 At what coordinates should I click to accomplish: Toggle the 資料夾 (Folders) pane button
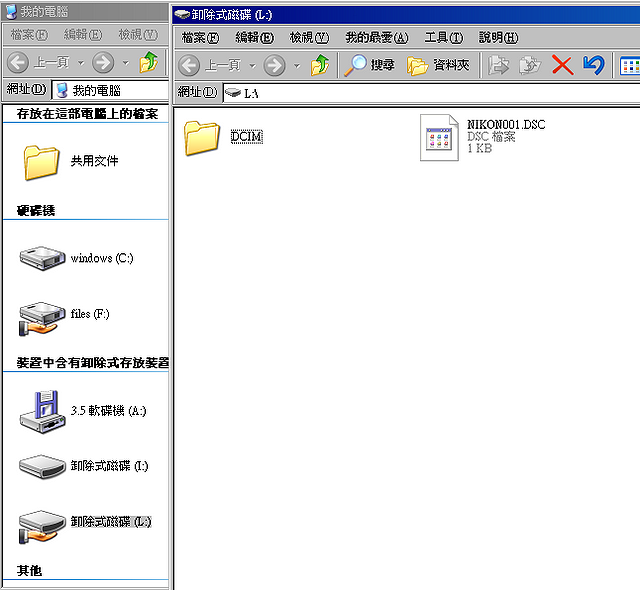[x=438, y=65]
